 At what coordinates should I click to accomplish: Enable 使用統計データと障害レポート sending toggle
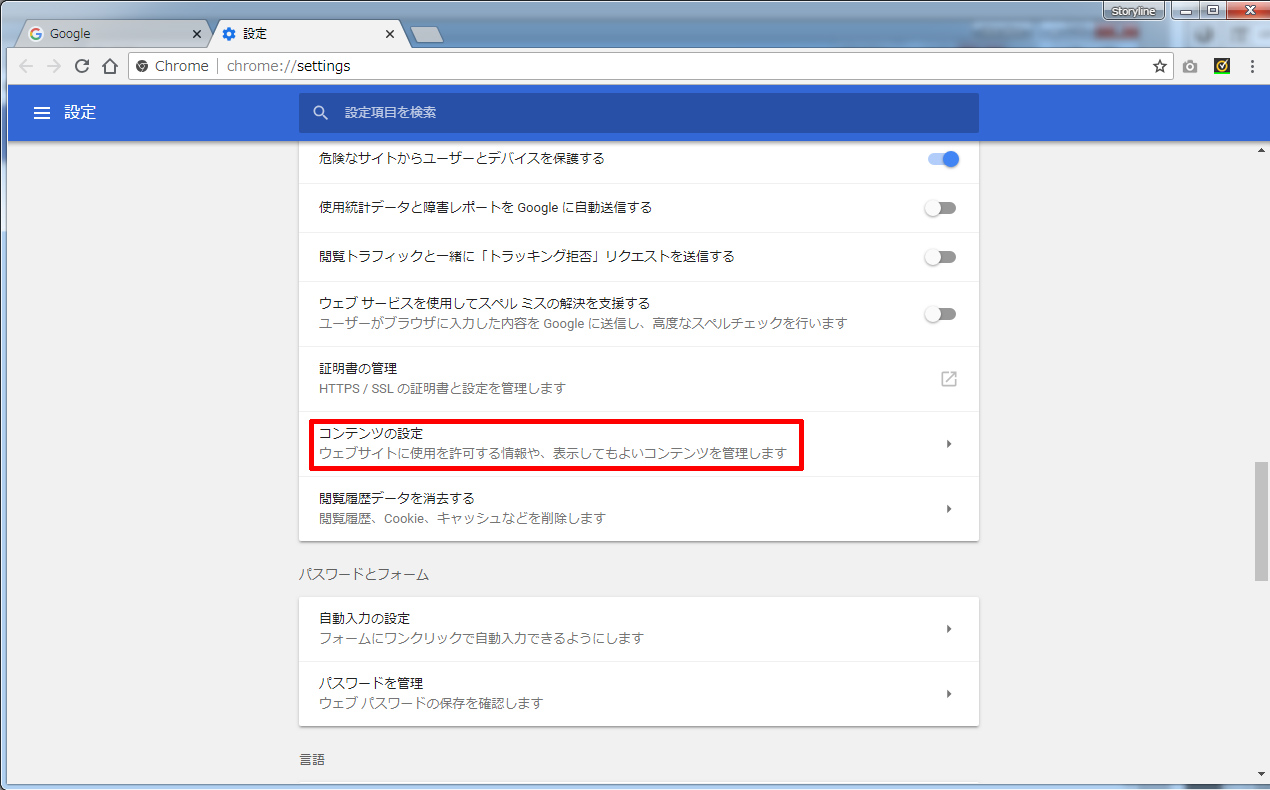[940, 208]
